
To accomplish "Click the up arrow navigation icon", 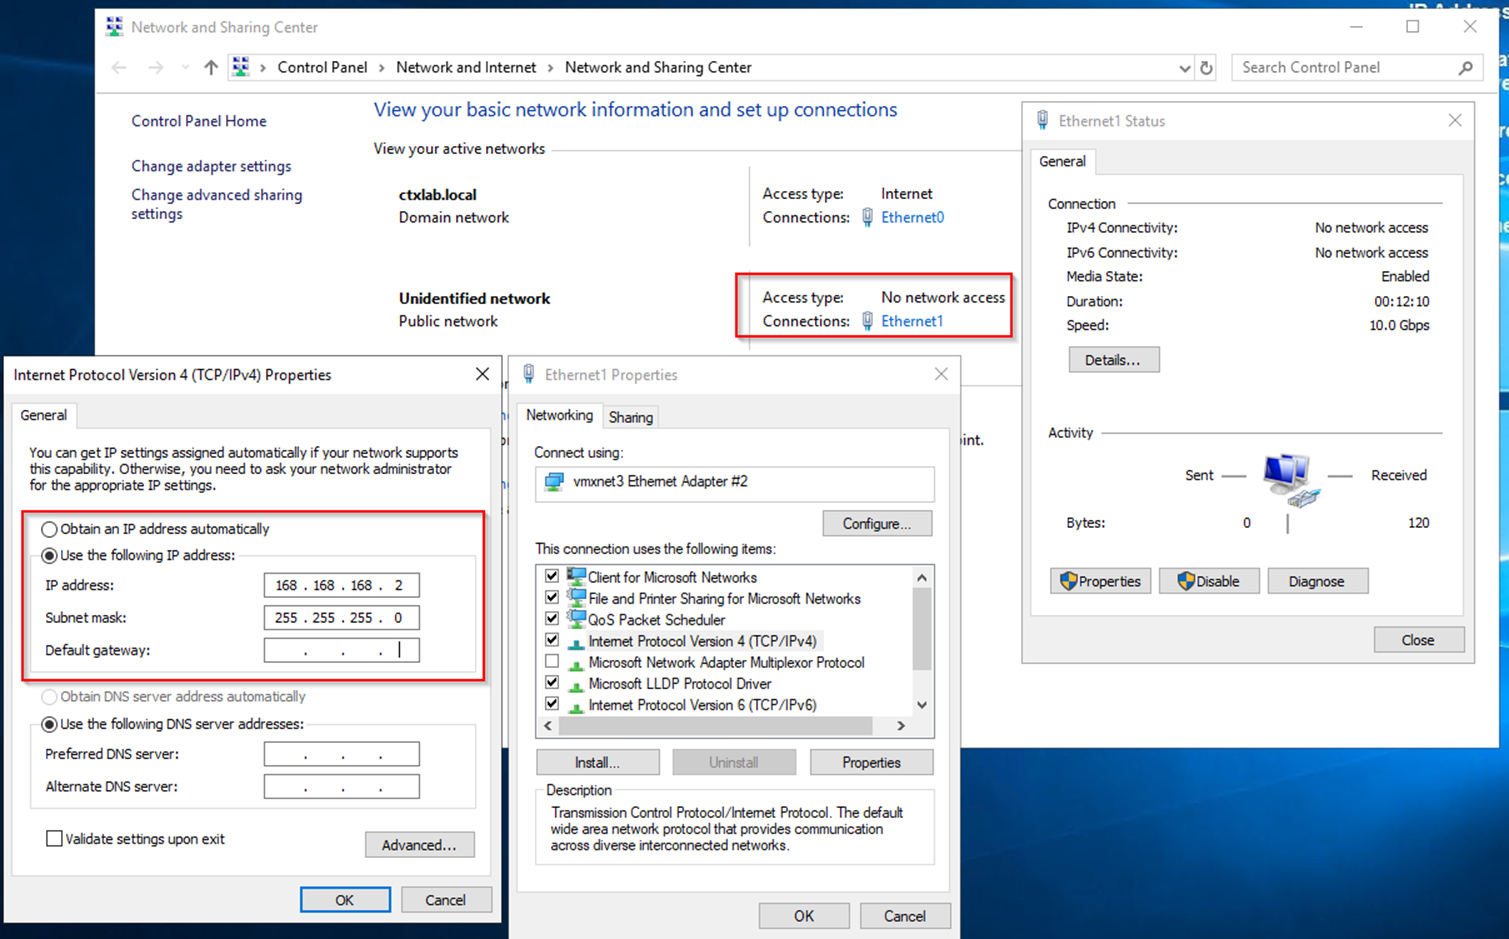I will pyautogui.click(x=210, y=67).
